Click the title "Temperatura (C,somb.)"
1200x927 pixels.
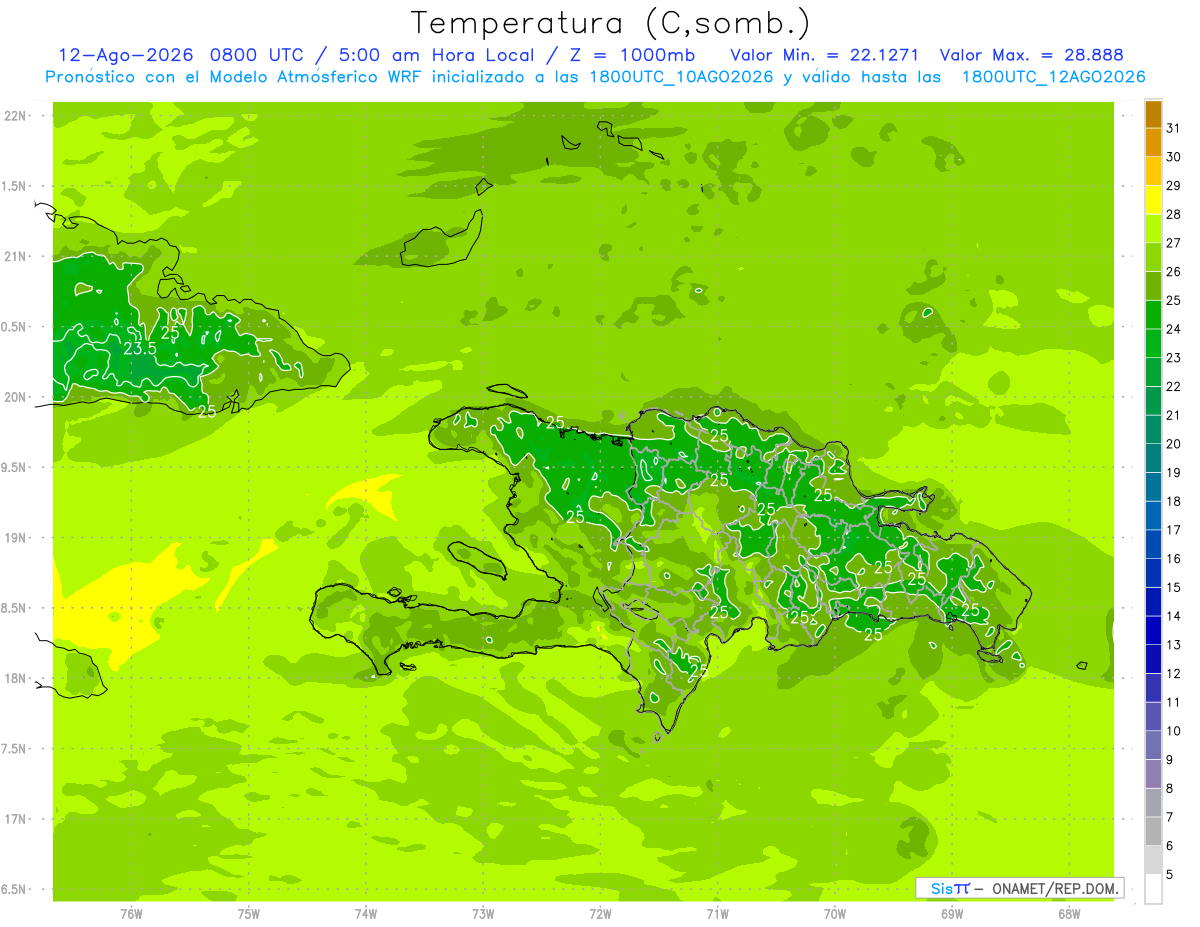click(x=609, y=23)
